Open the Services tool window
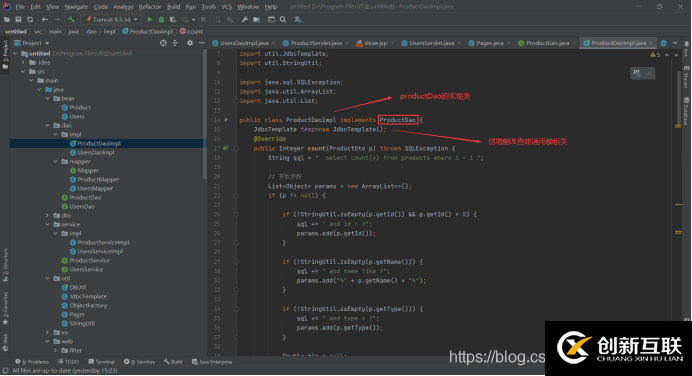Image resolution: width=692 pixels, height=376 pixels. (139, 362)
